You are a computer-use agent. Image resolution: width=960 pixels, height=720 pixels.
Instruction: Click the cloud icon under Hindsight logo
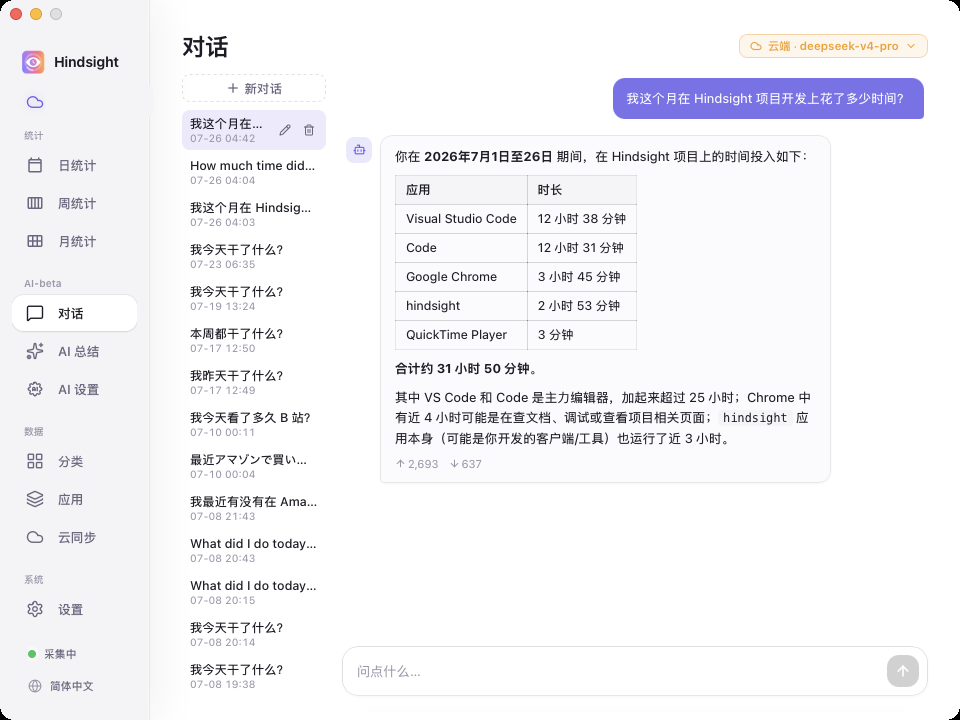click(35, 102)
